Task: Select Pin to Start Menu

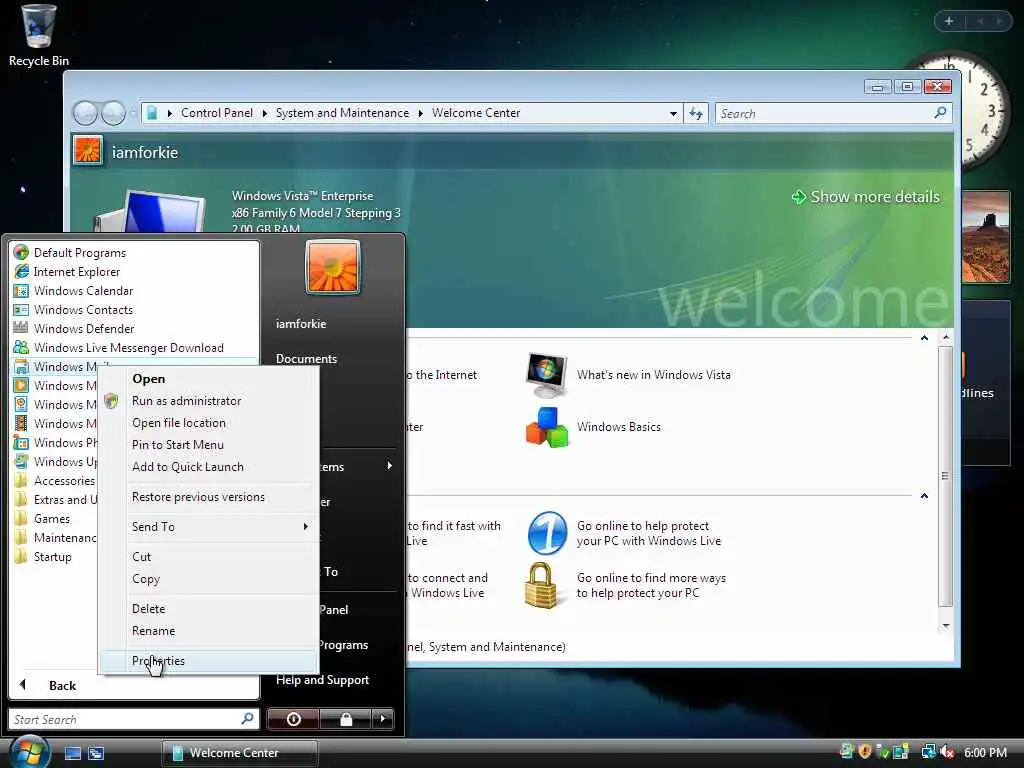Action: (x=209, y=444)
